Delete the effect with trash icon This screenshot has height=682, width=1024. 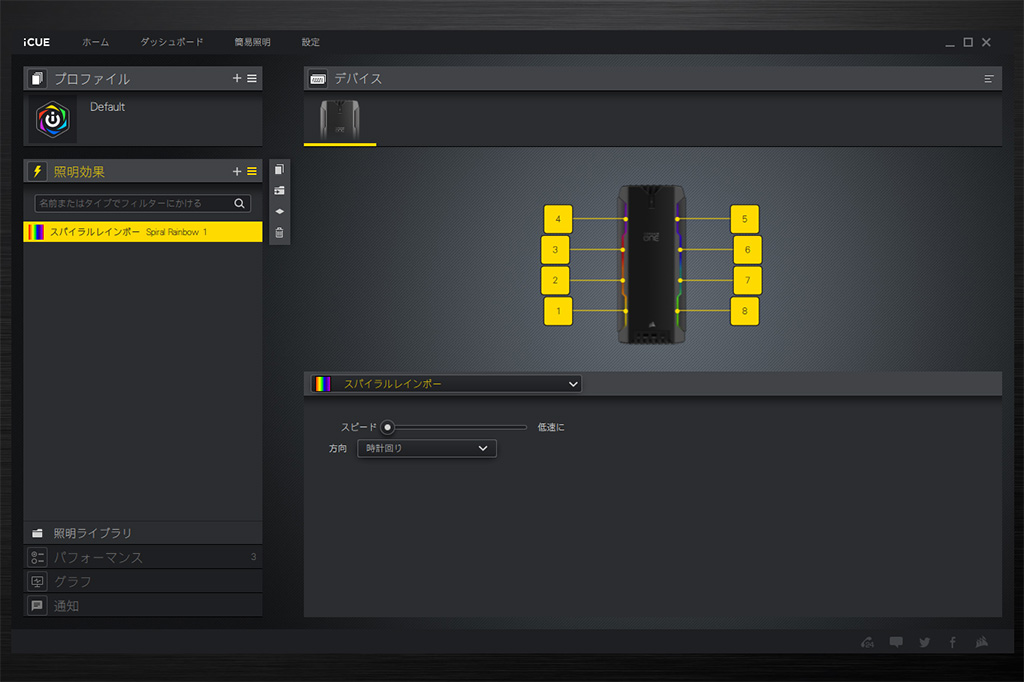pos(280,233)
